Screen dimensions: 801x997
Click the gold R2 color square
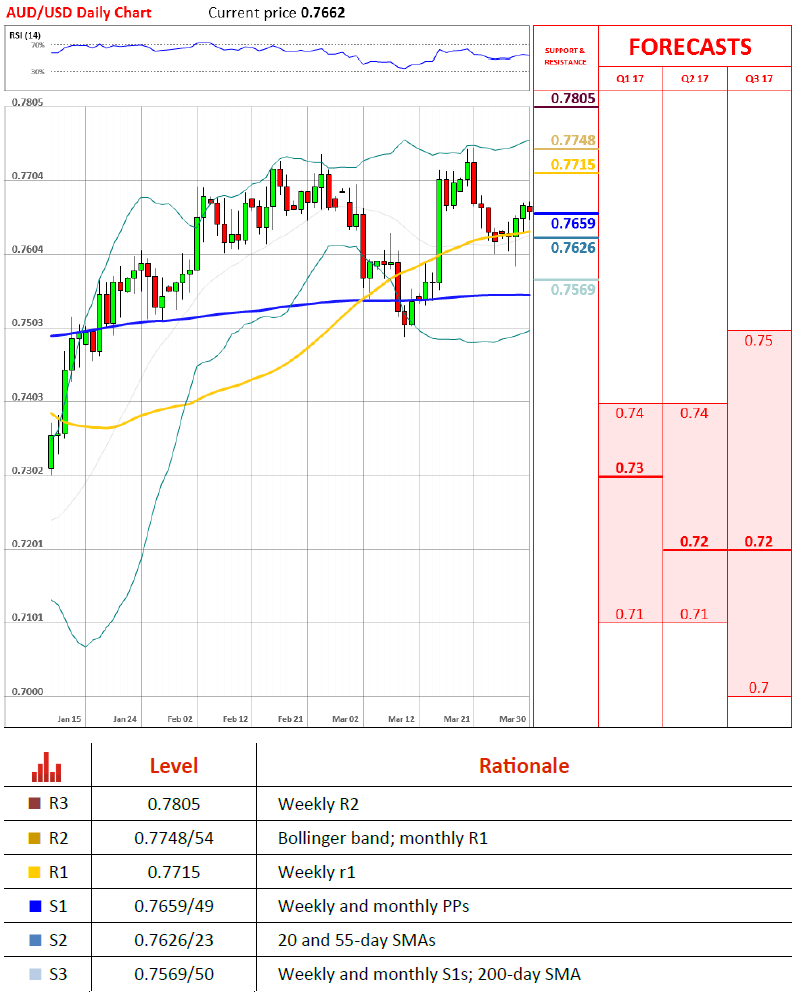pyautogui.click(x=37, y=837)
